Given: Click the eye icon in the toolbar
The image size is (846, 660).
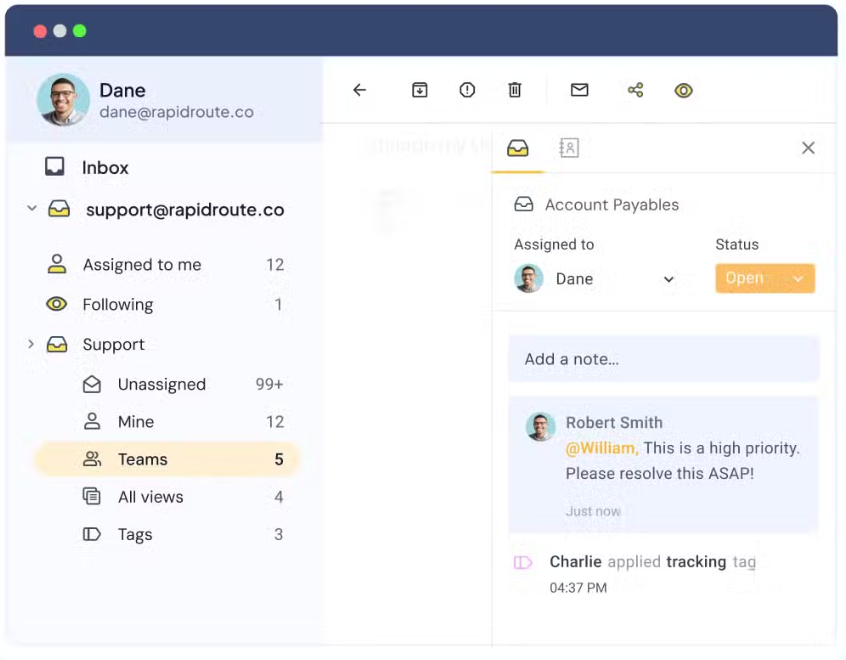Looking at the screenshot, I should click(x=684, y=90).
